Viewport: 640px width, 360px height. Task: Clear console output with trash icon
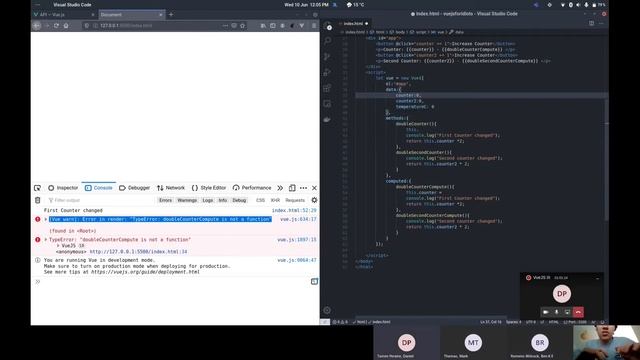(x=38, y=200)
